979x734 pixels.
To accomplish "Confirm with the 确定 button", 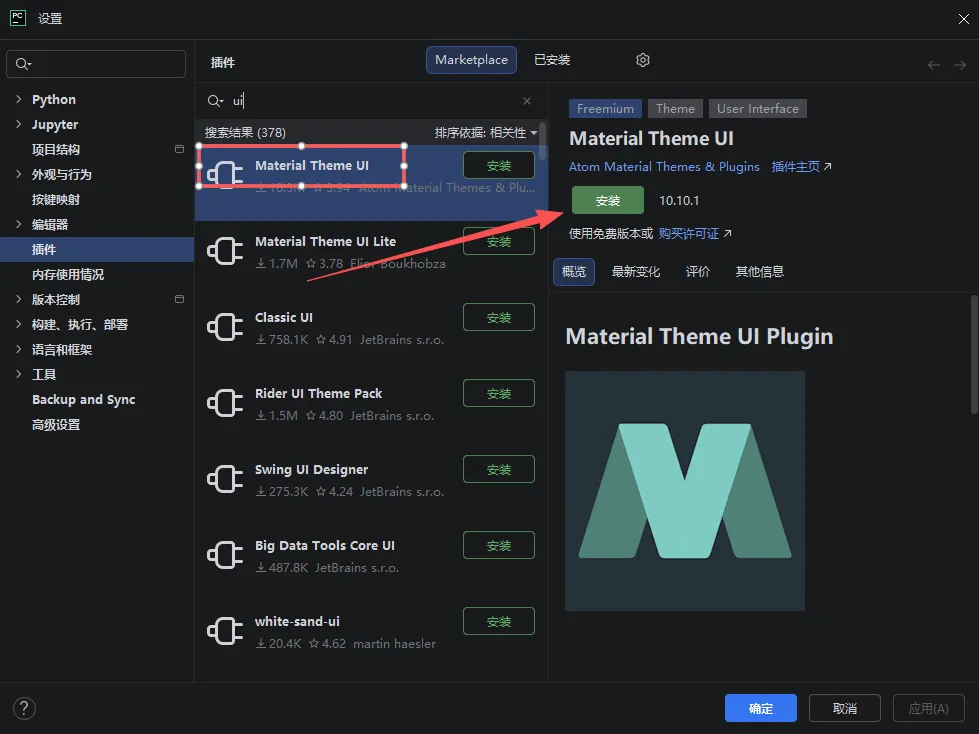I will [x=760, y=708].
